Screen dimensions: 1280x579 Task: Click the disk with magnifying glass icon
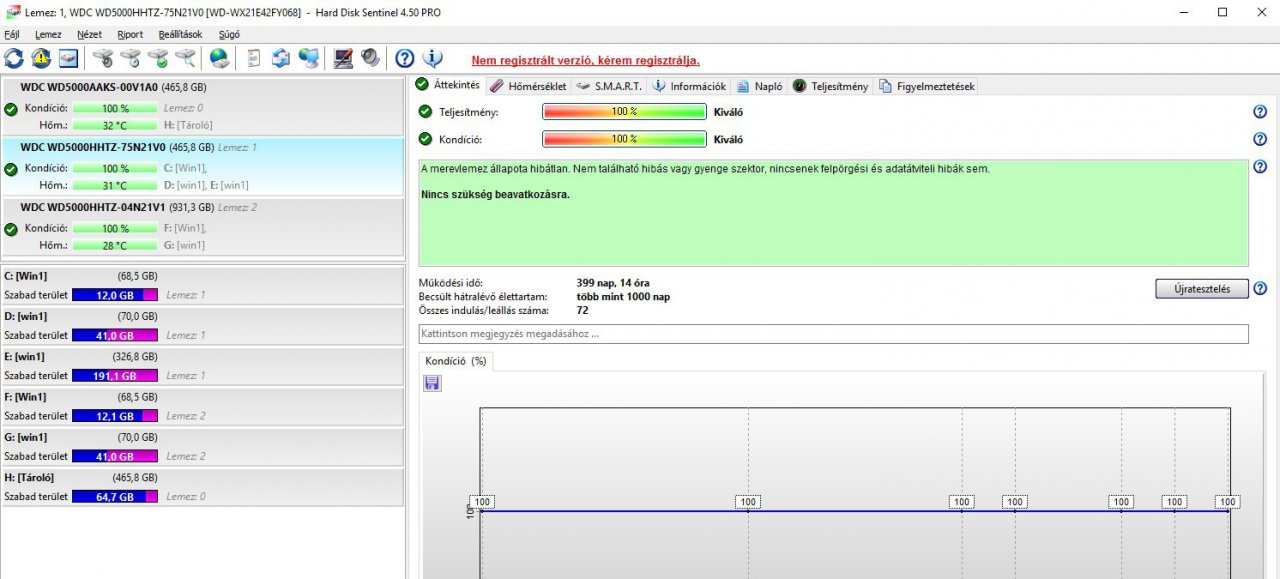(184, 58)
